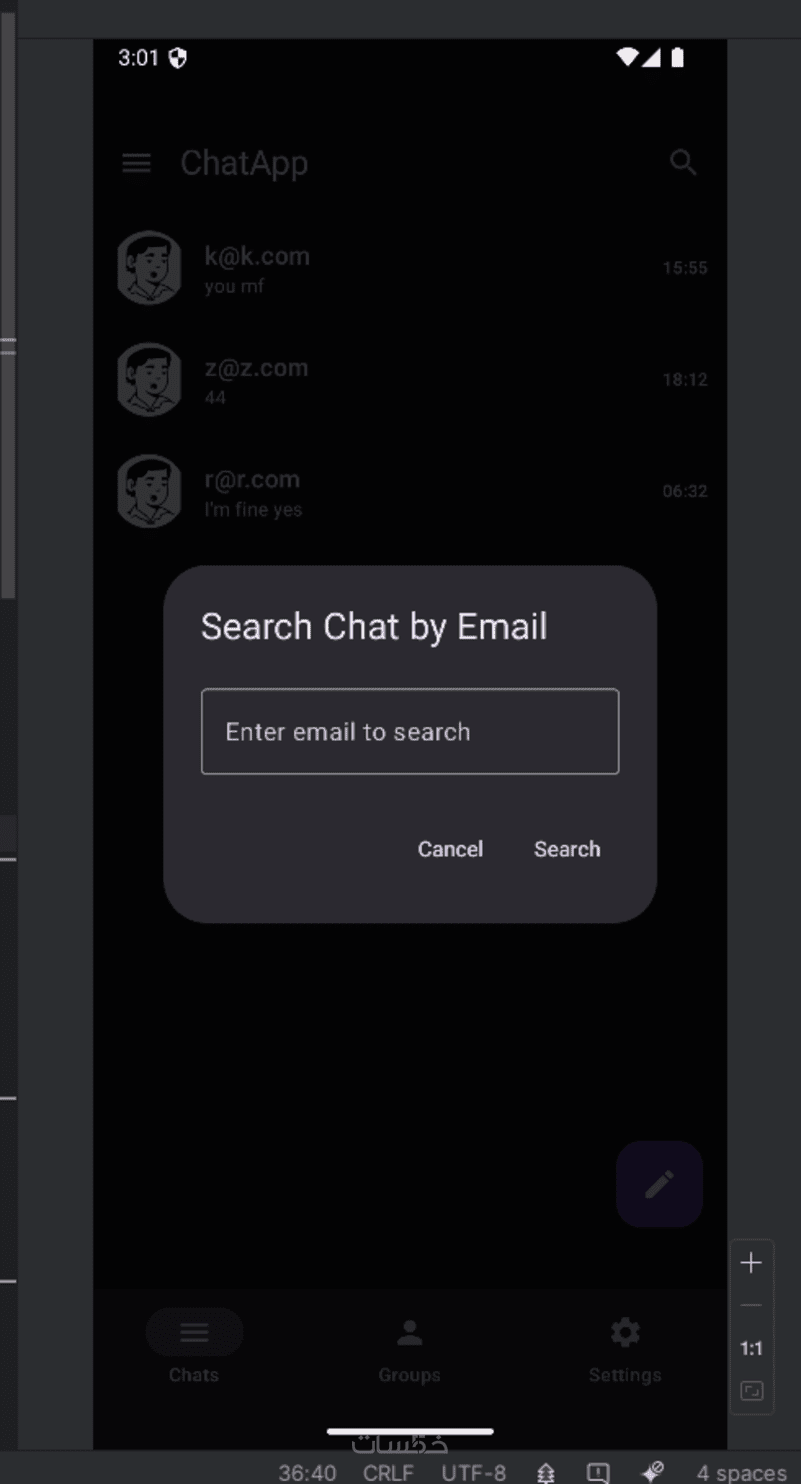Viewport: 801px width, 1484px height.
Task: Click the tree icon in status bar
Action: point(546,1472)
